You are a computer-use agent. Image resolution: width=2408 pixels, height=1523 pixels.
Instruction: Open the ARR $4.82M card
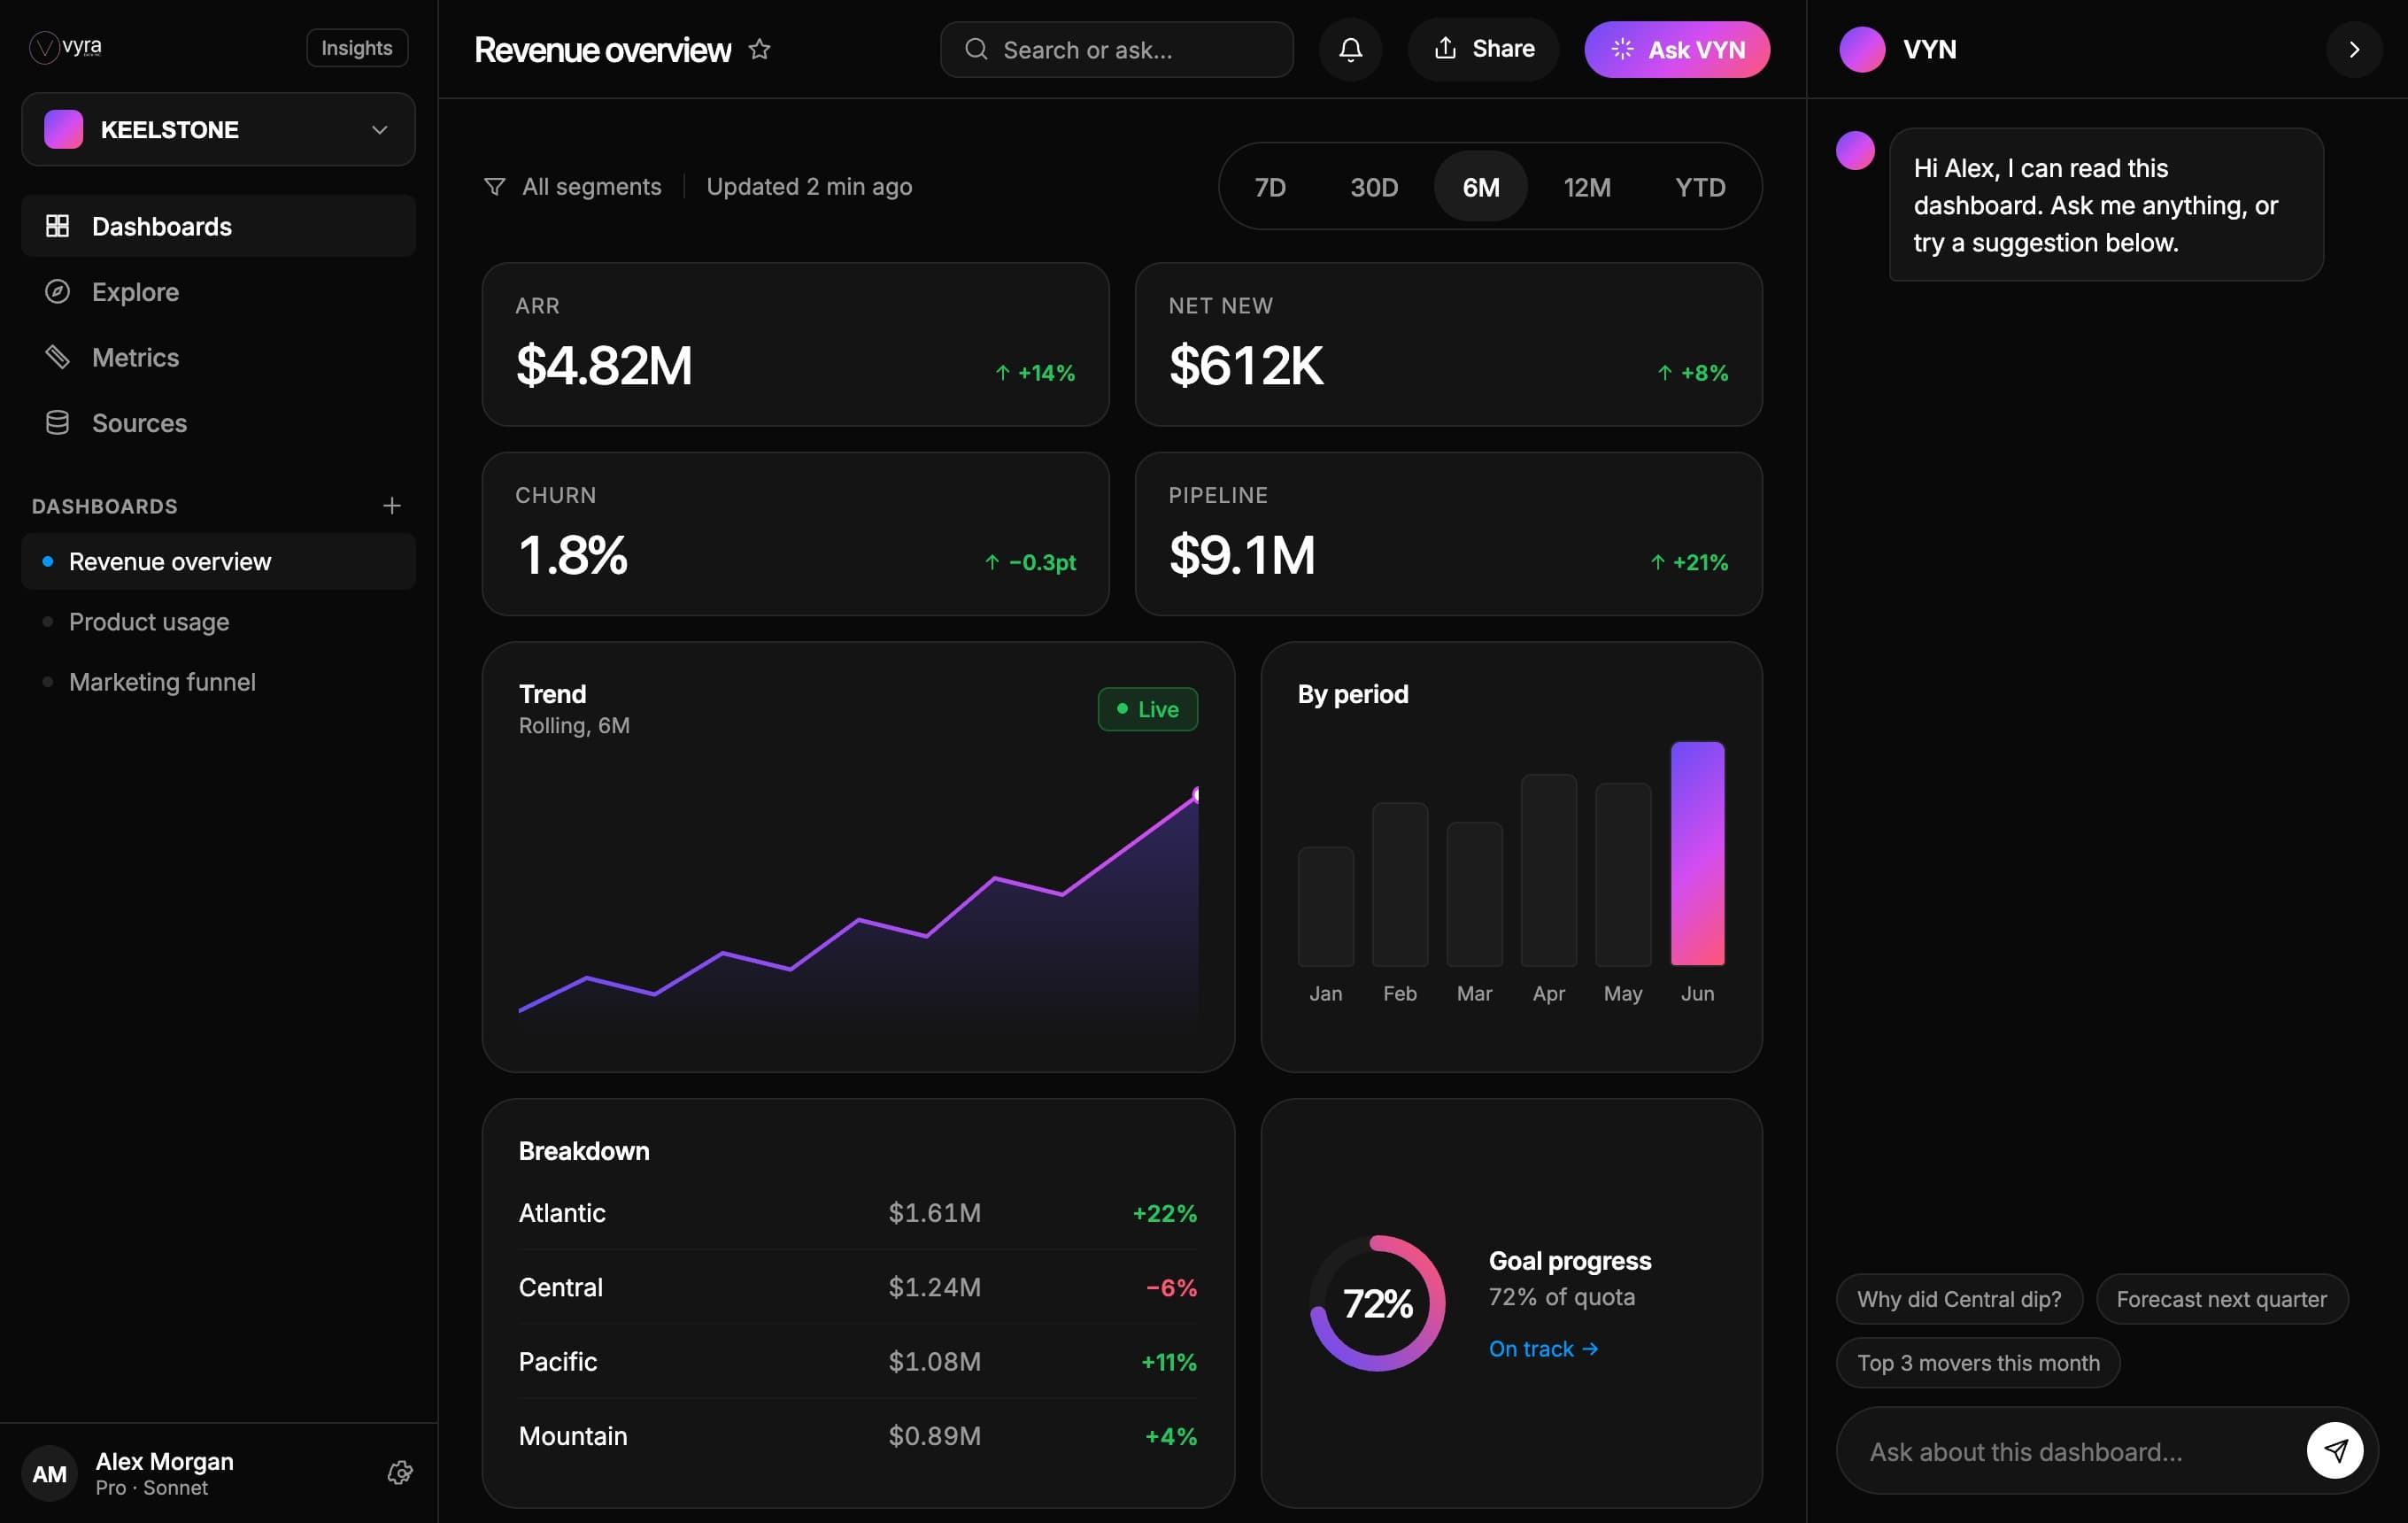tap(795, 344)
